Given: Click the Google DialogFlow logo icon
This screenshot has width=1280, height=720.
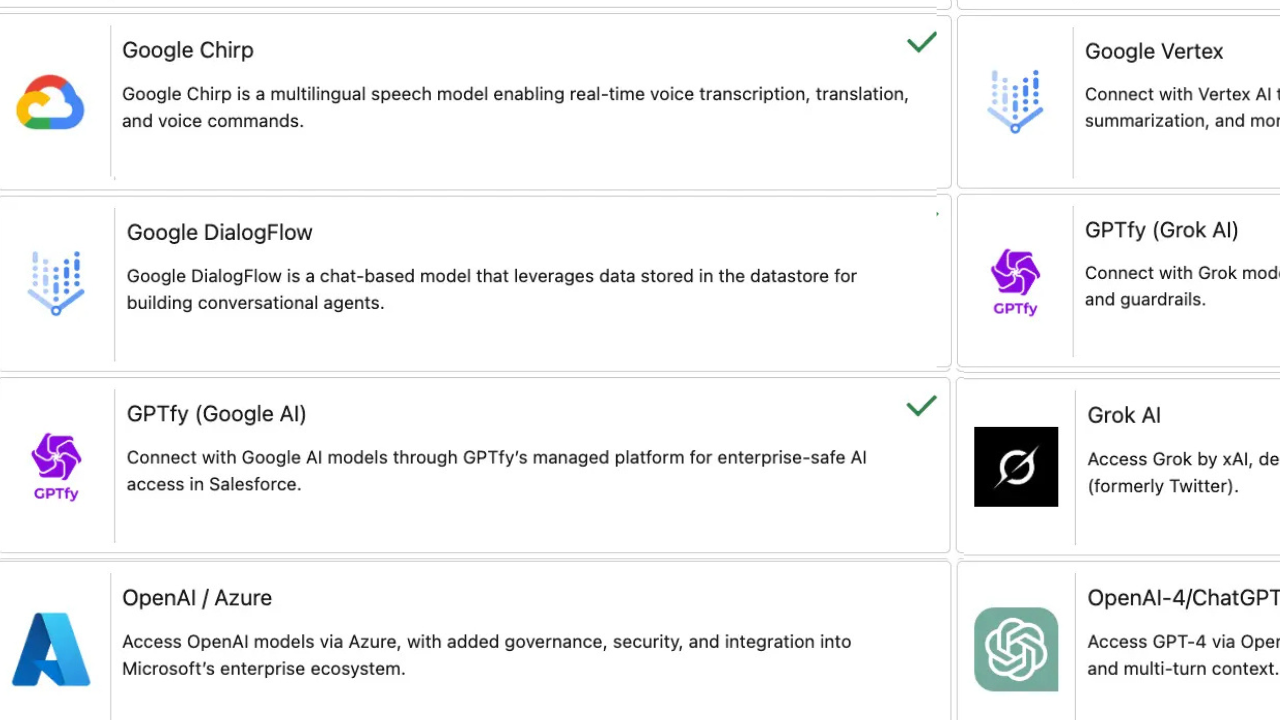Looking at the screenshot, I should (56, 283).
